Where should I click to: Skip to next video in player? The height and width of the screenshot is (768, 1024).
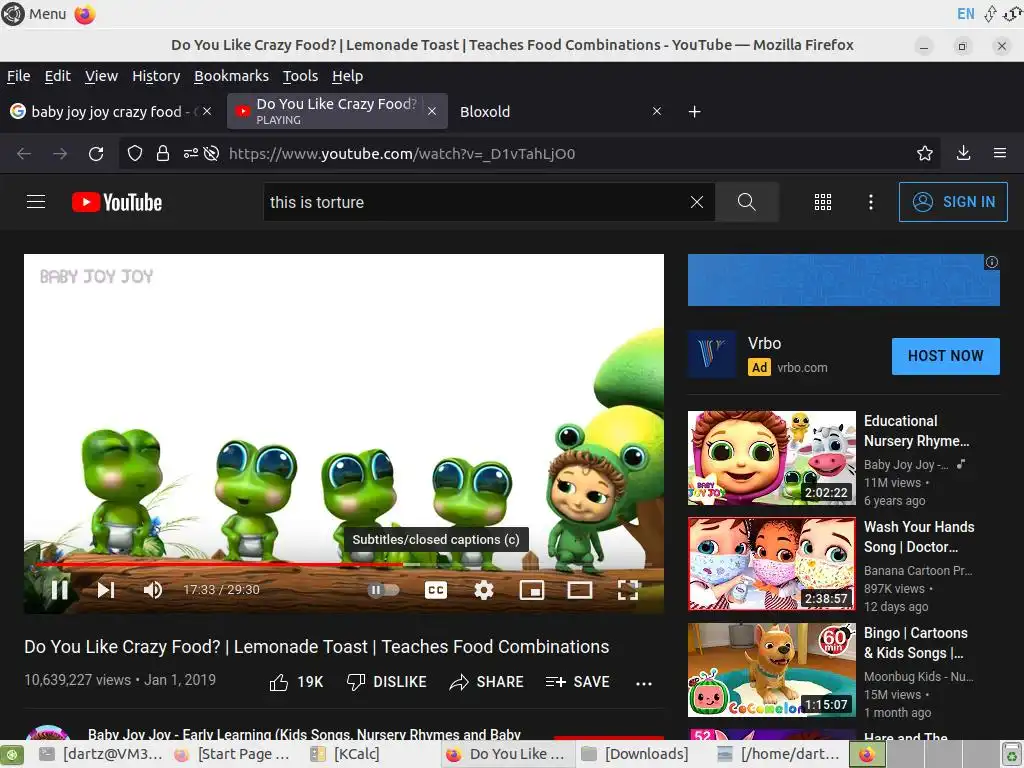[x=106, y=590]
